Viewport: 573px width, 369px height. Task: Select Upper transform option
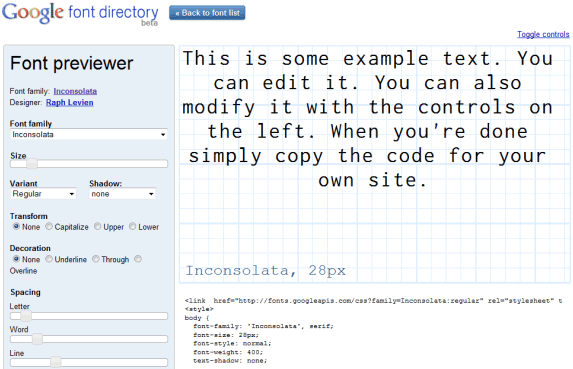97,227
